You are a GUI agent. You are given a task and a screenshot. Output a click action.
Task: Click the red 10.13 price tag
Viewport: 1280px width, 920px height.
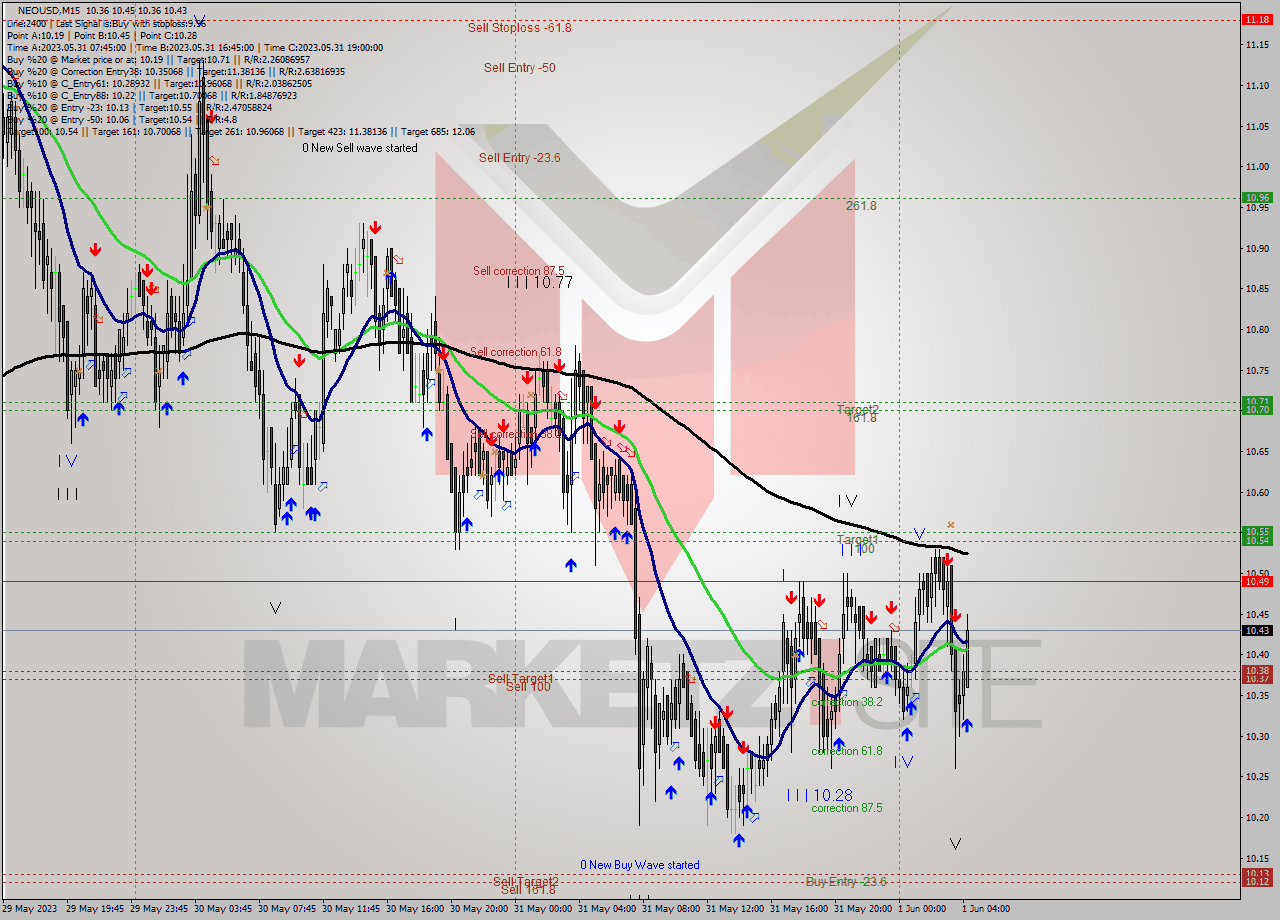[x=1256, y=873]
